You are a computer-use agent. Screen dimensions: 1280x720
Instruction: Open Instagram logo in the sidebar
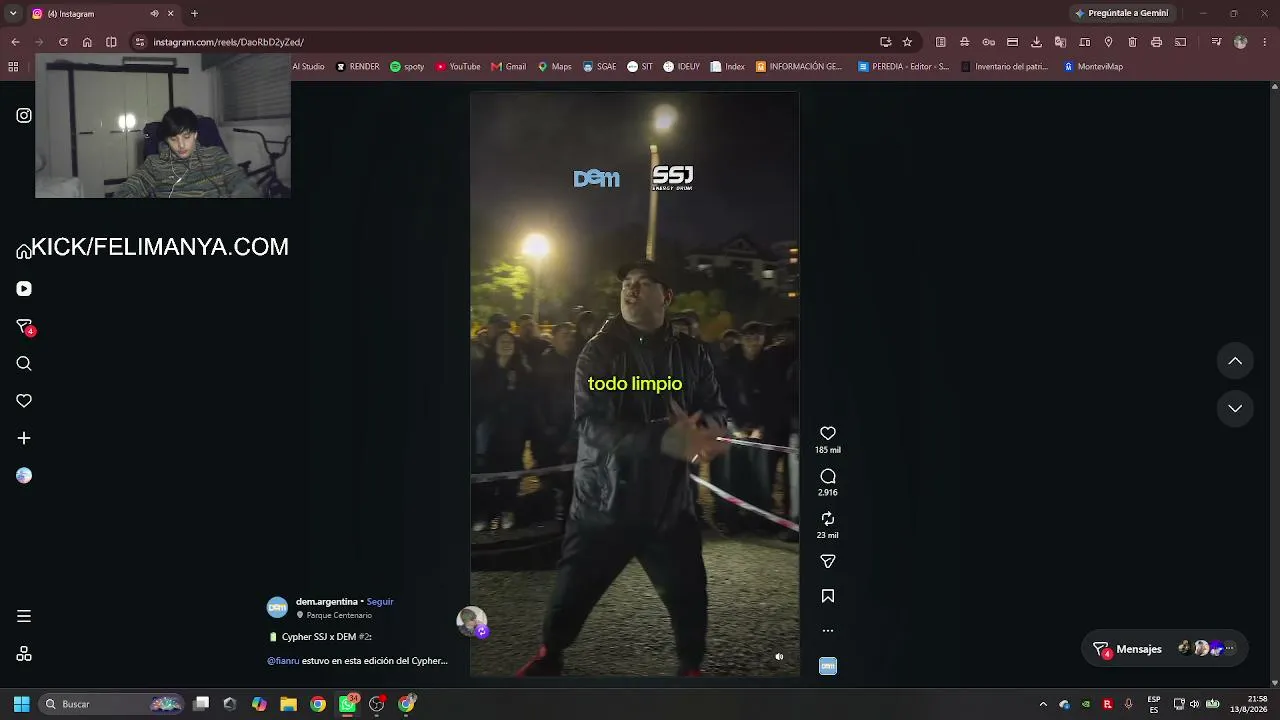tap(24, 115)
